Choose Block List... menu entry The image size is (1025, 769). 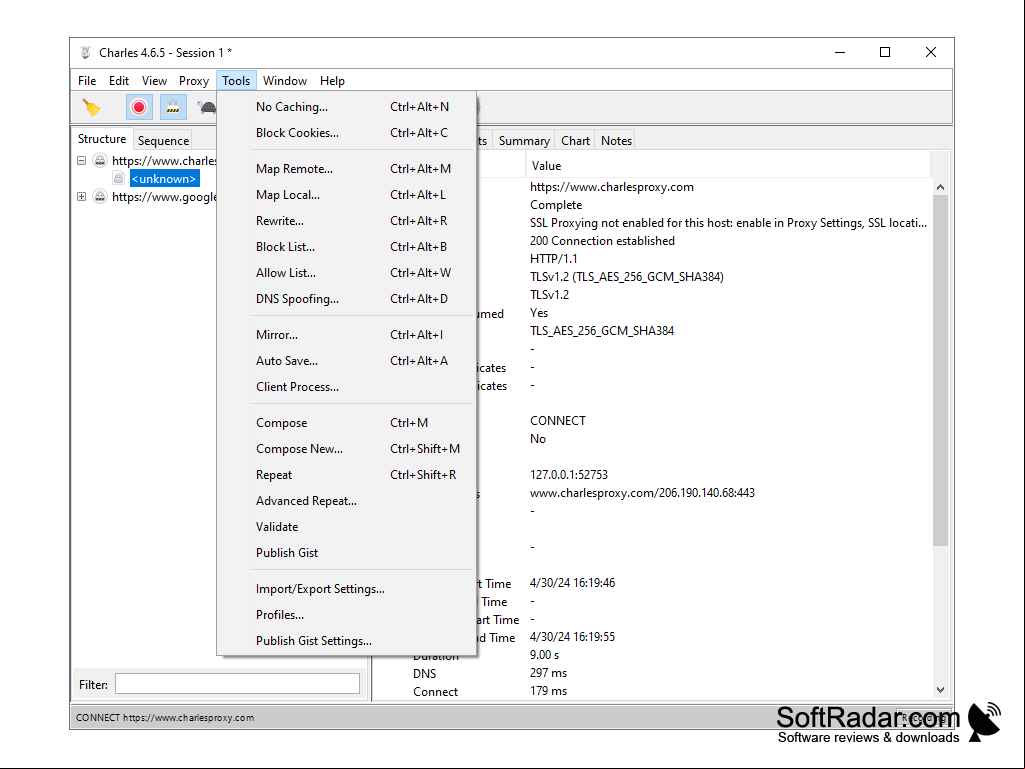click(346, 247)
